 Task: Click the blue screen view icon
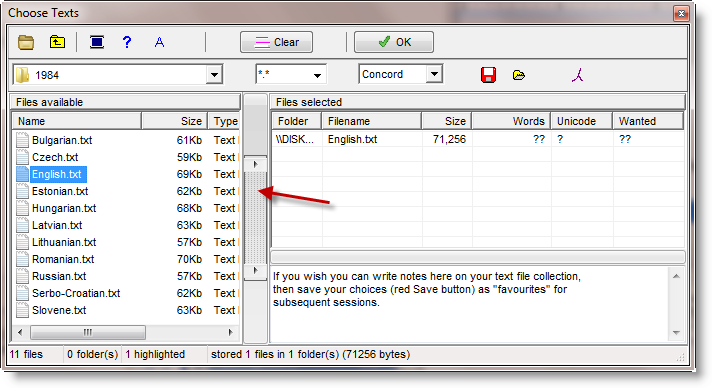(97, 42)
